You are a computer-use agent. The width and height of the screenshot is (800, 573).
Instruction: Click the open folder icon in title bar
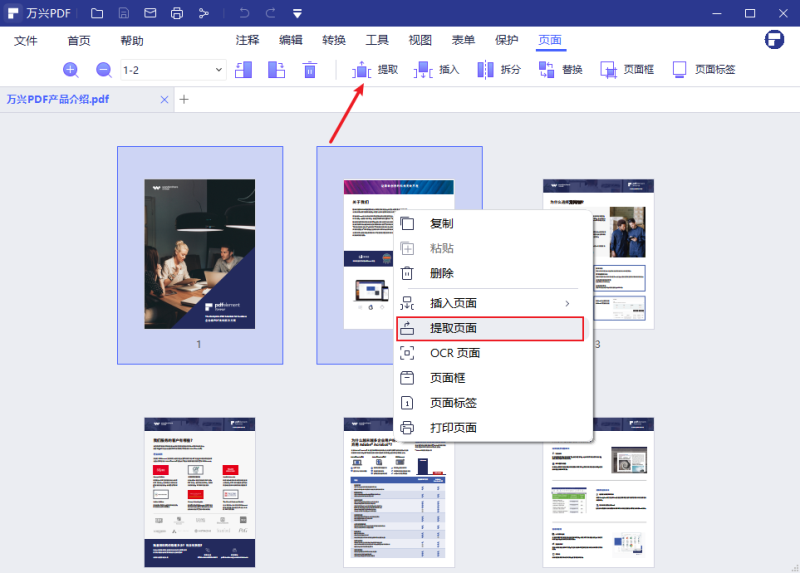96,13
